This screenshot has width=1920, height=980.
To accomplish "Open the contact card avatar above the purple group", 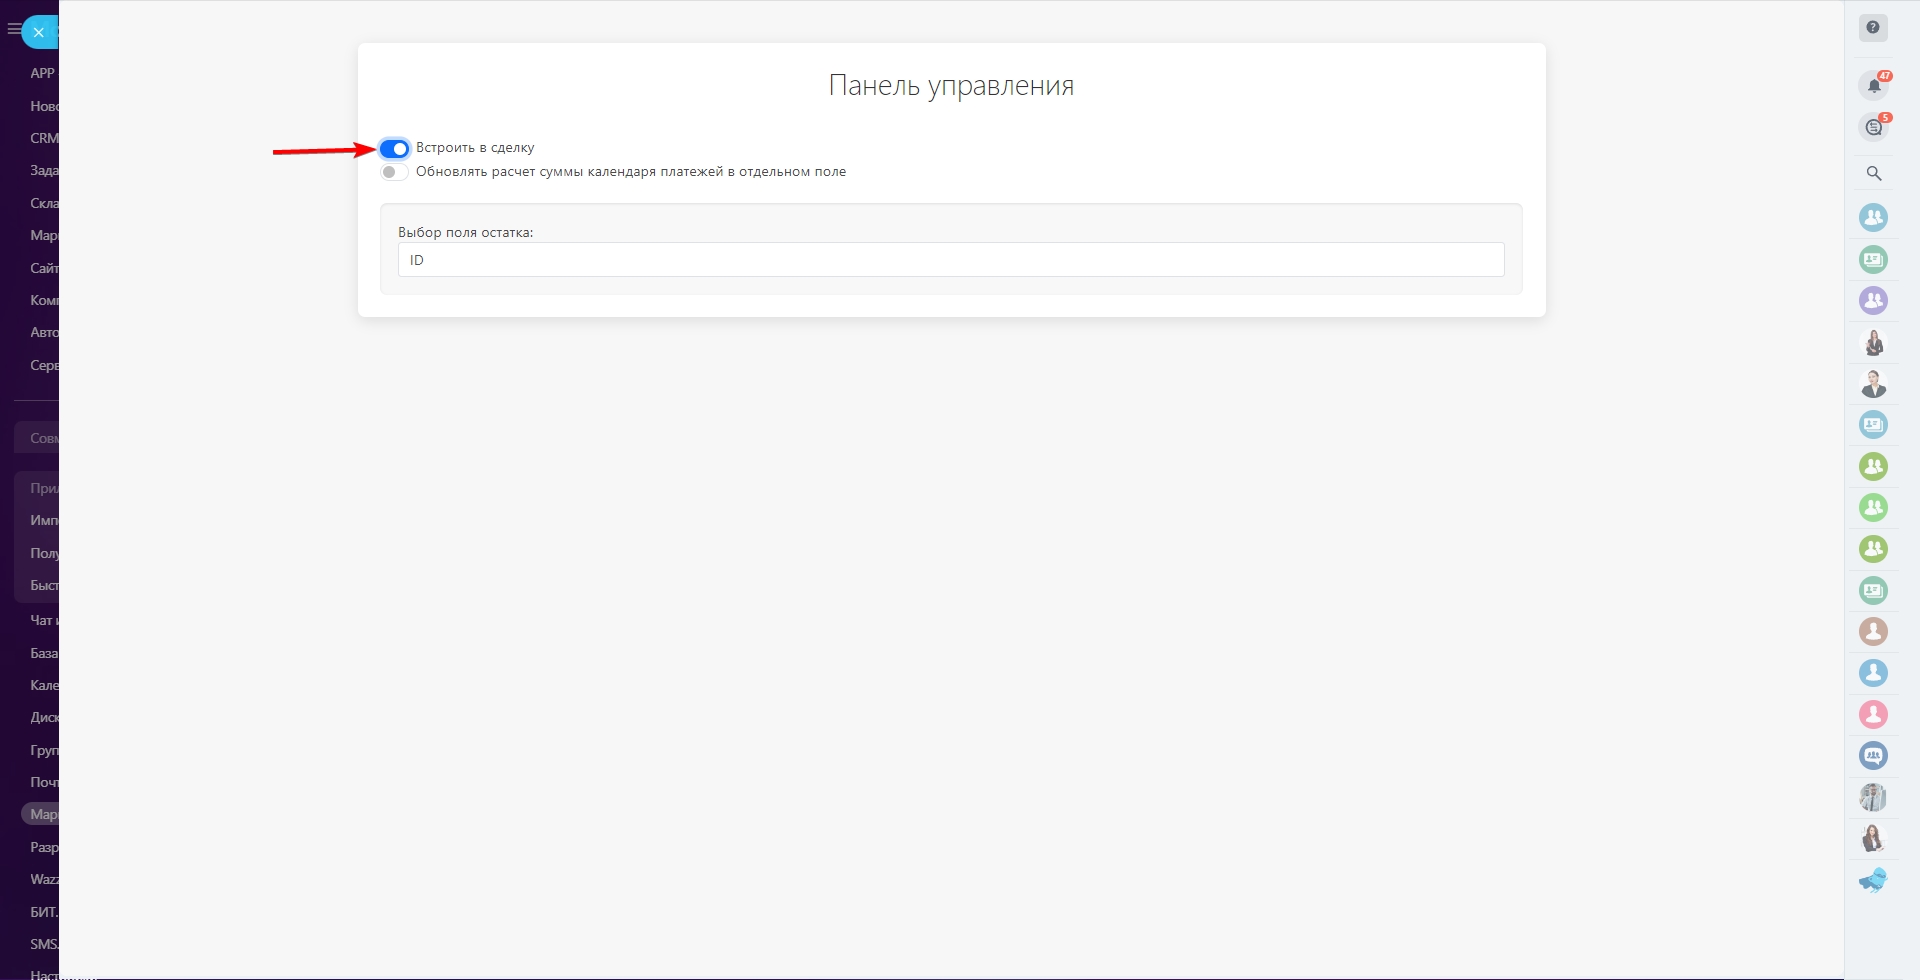I will [1873, 260].
